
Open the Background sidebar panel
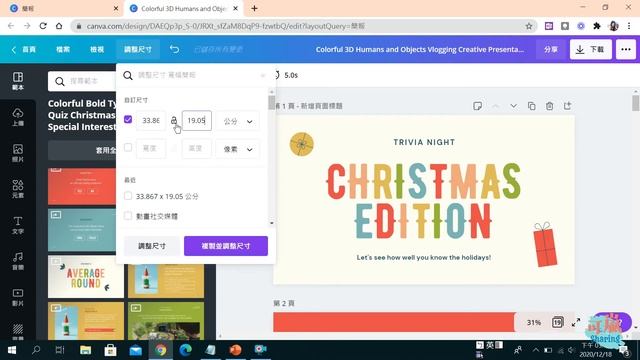(18, 331)
